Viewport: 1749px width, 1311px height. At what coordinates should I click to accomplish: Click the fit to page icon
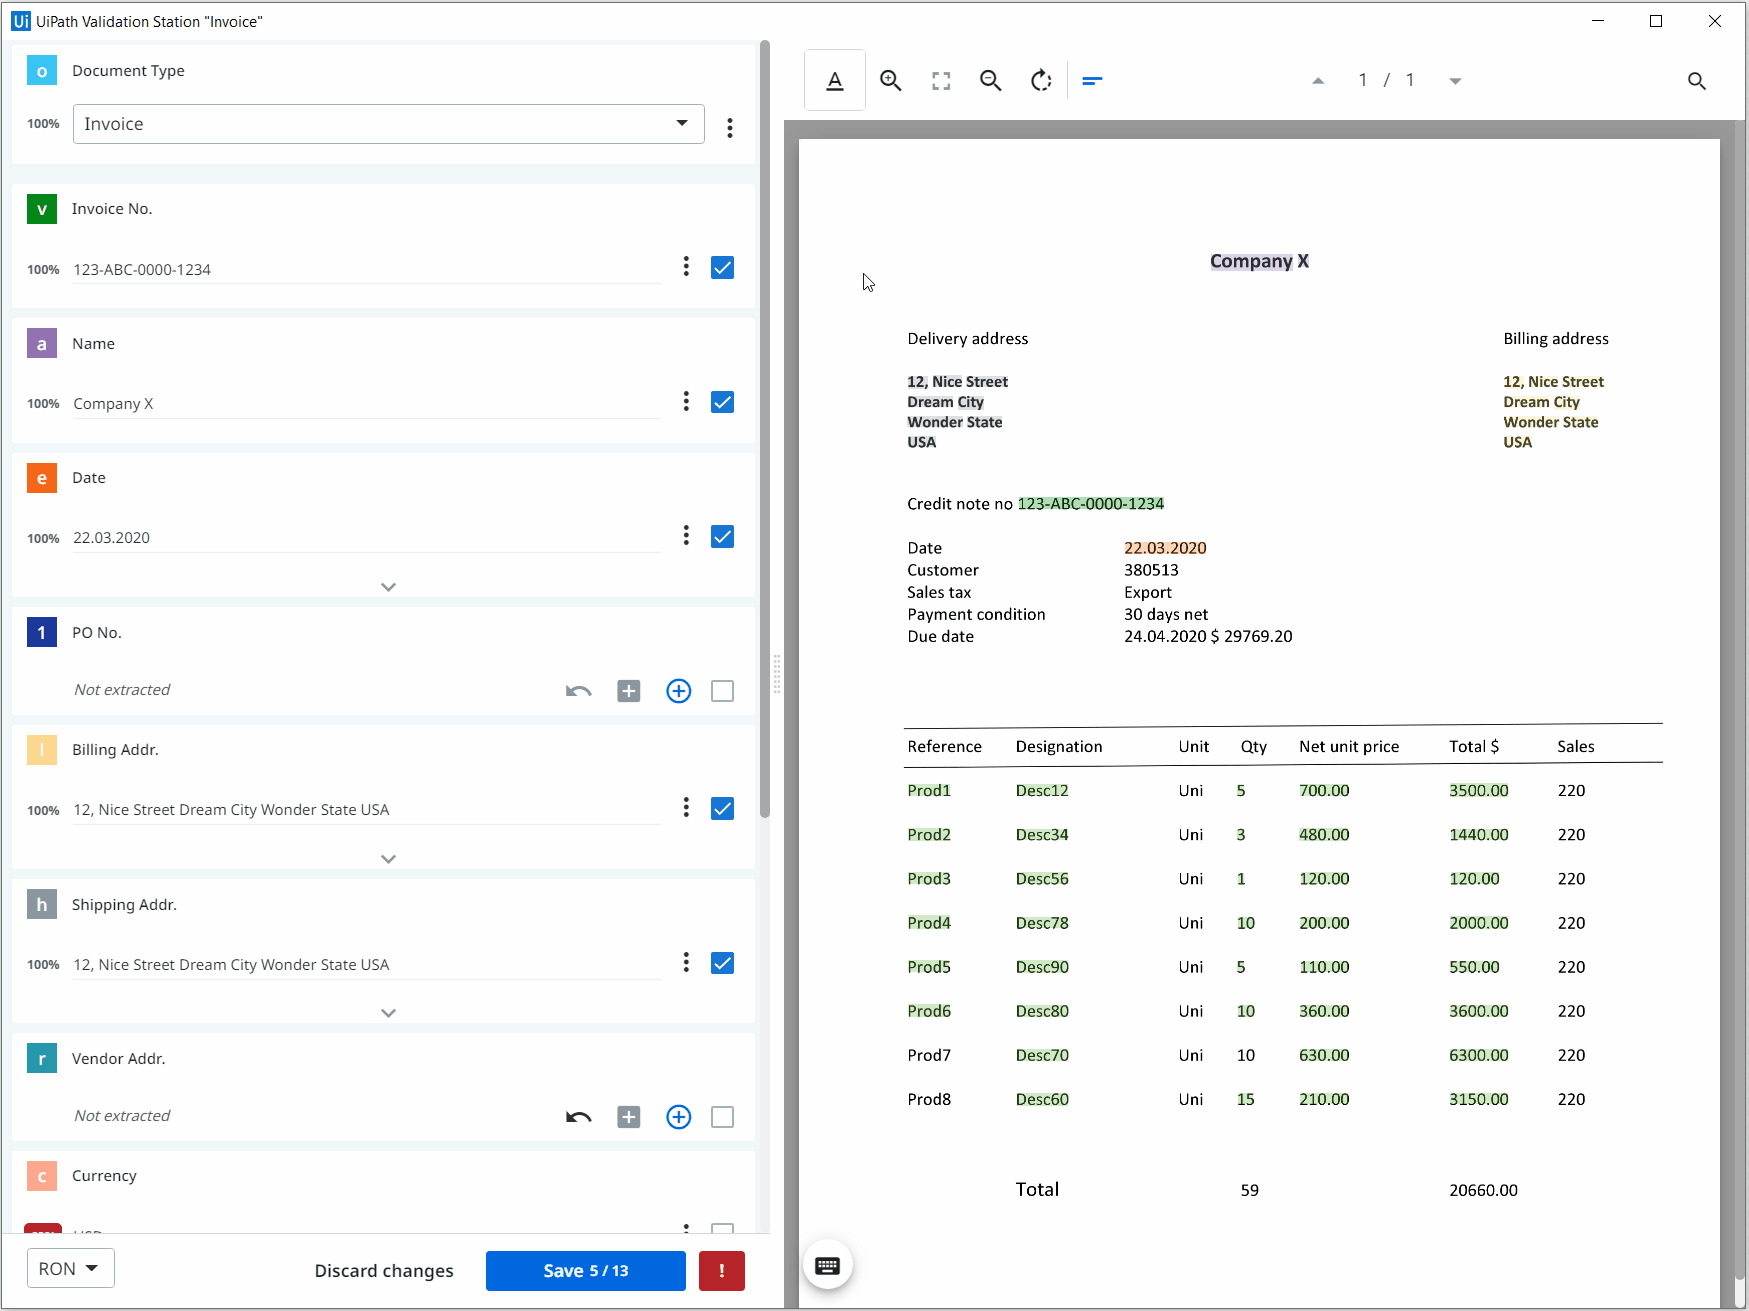pos(941,81)
